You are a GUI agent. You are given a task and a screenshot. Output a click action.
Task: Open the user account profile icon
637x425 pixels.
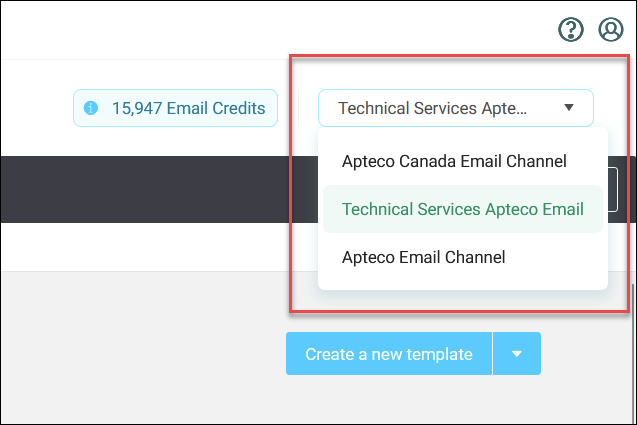(611, 29)
